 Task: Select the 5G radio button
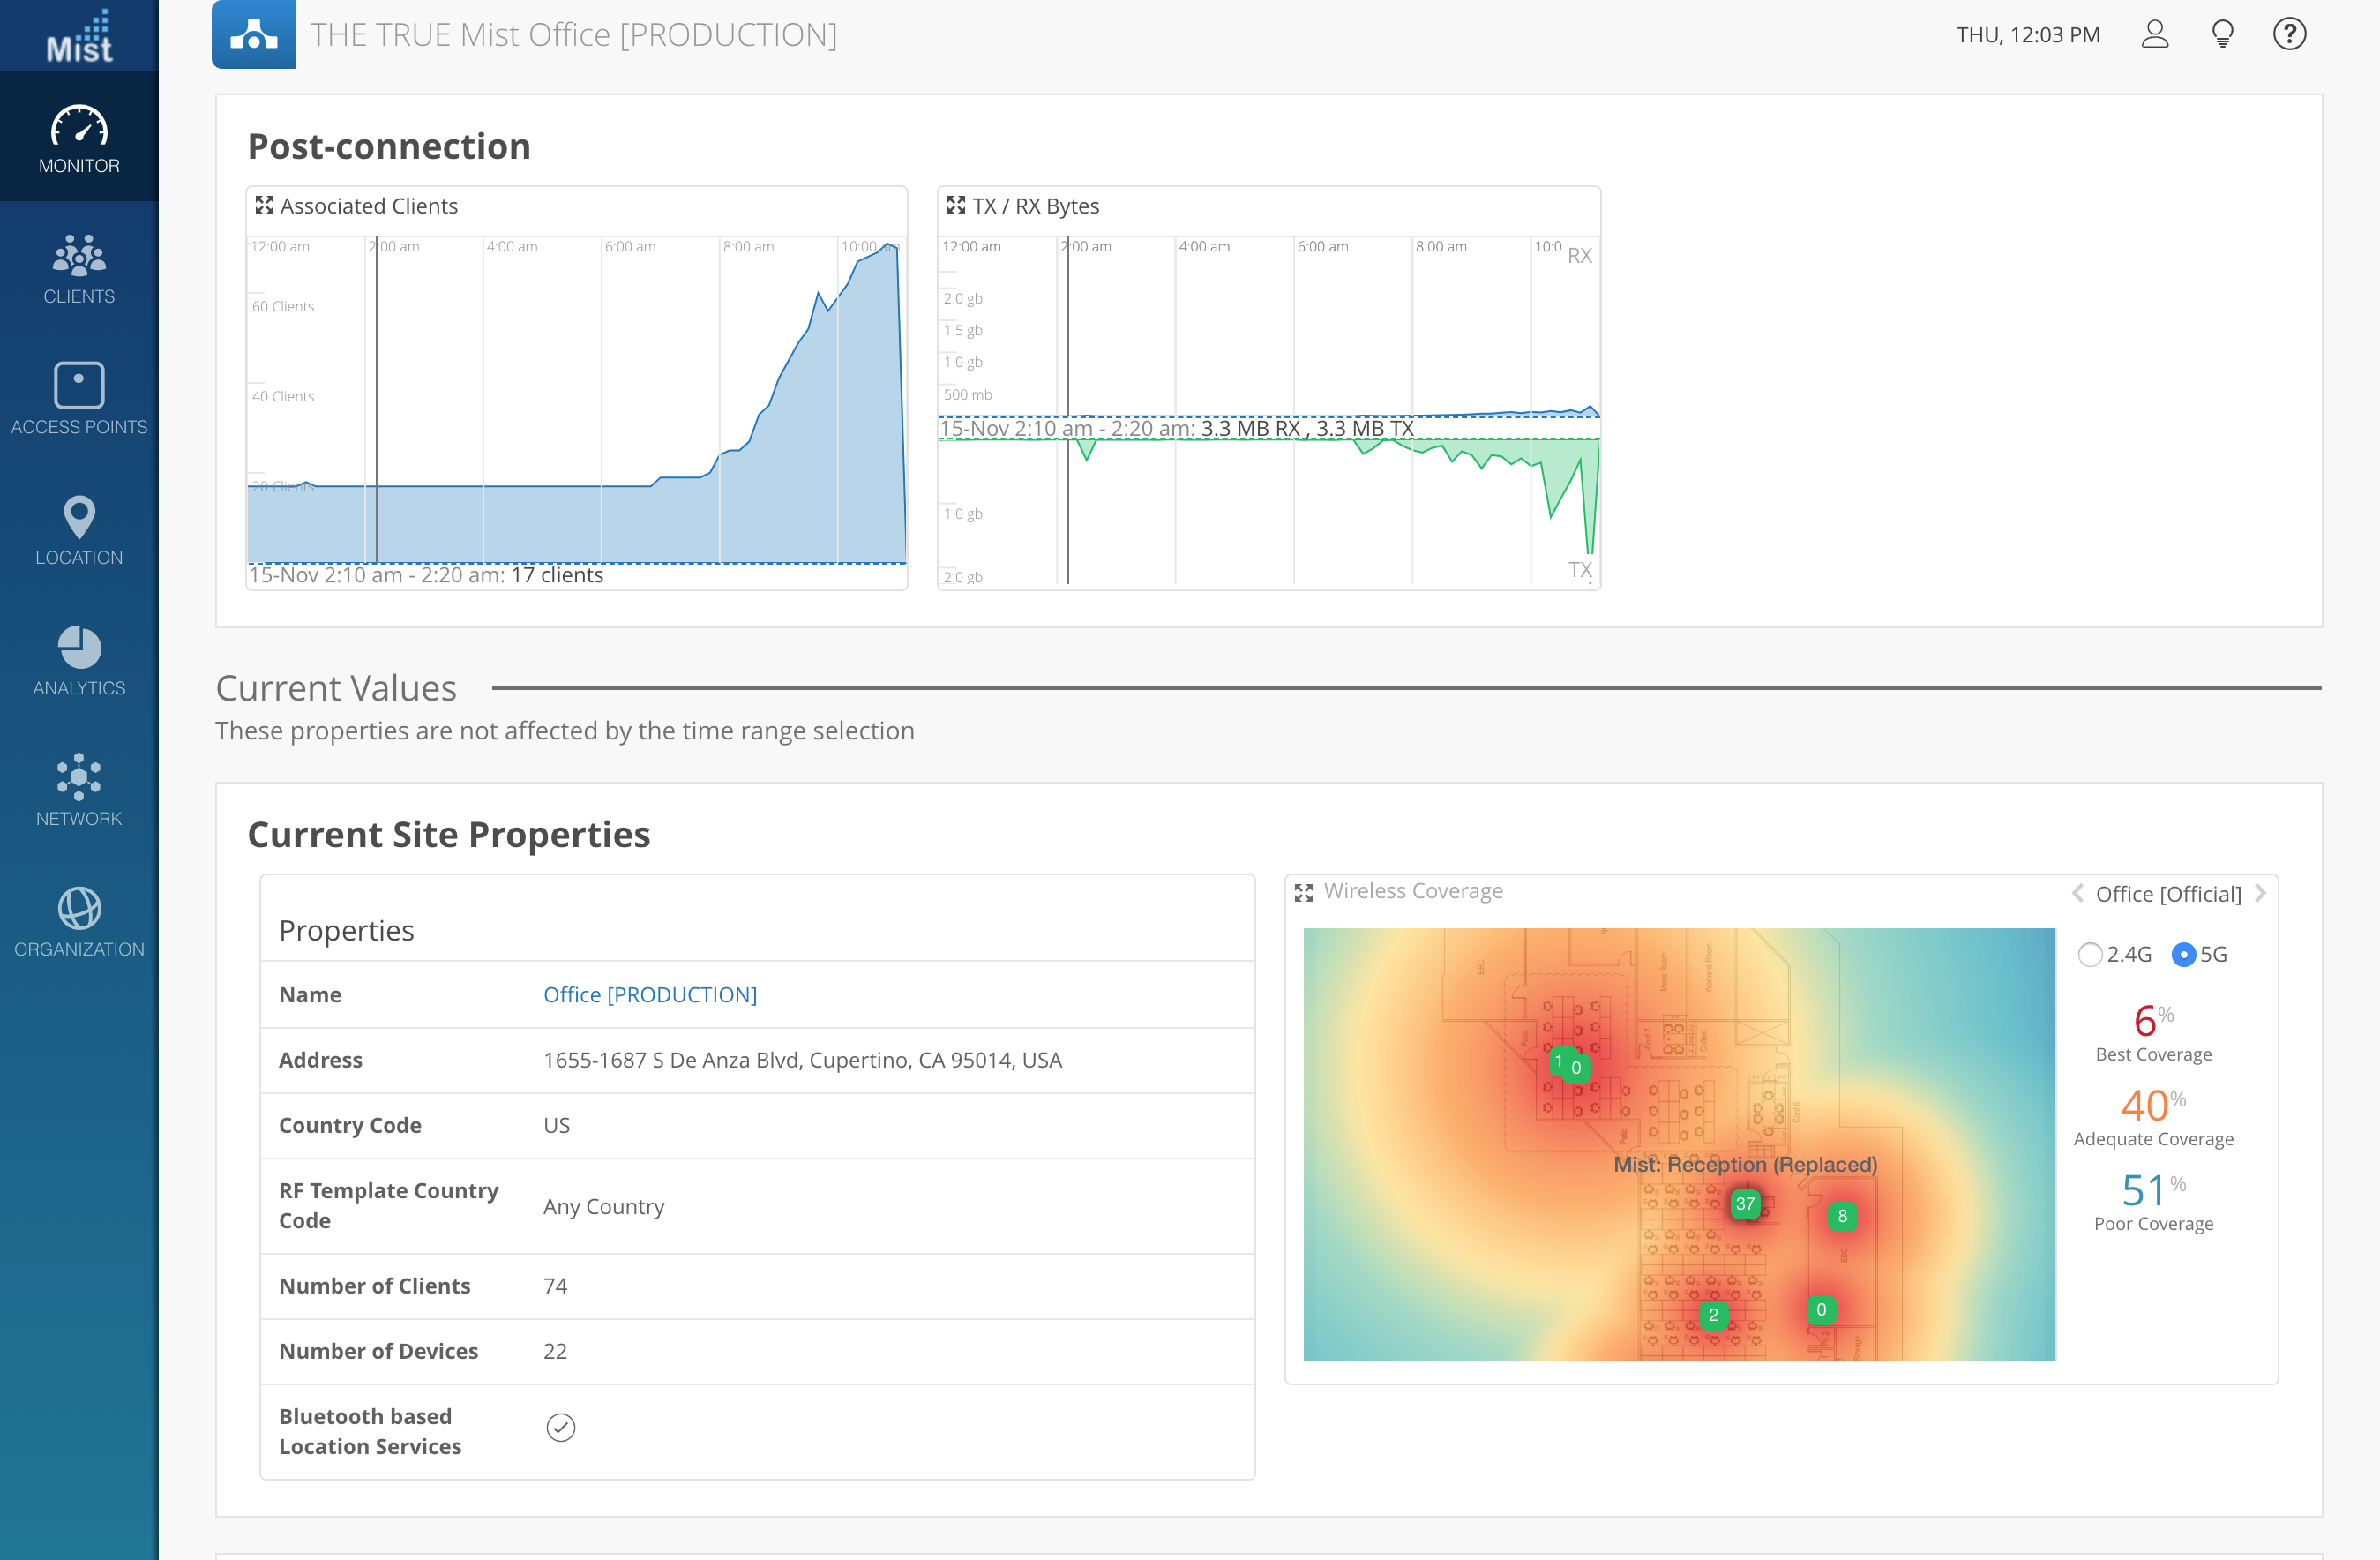(2183, 955)
